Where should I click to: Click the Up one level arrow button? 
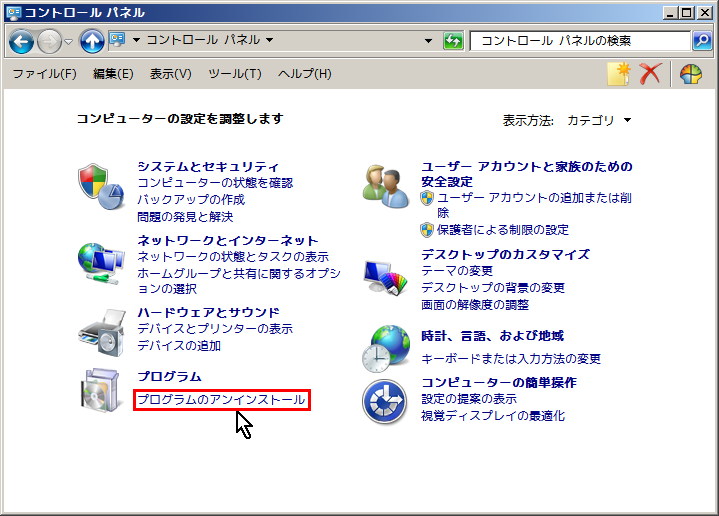(92, 41)
